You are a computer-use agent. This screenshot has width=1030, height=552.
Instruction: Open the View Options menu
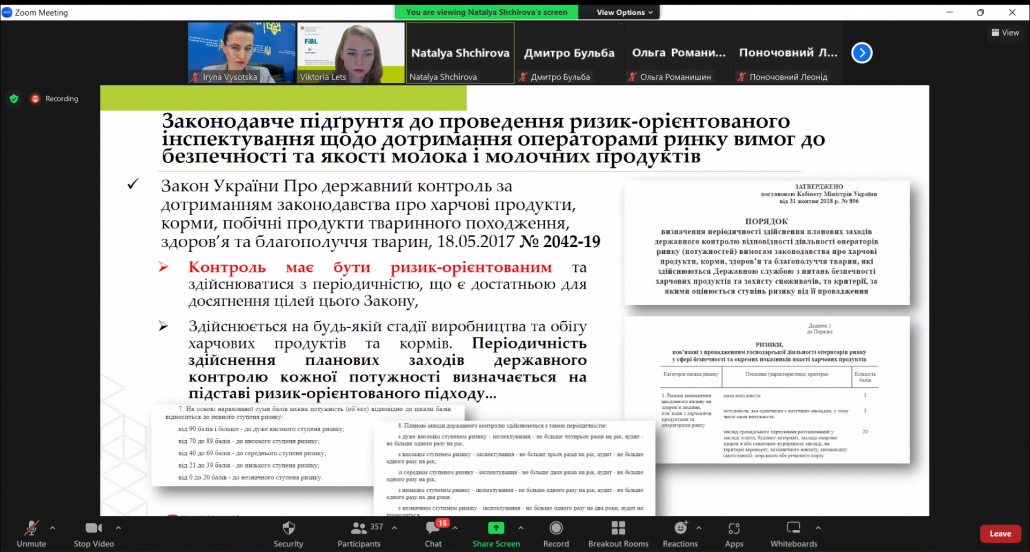625,13
